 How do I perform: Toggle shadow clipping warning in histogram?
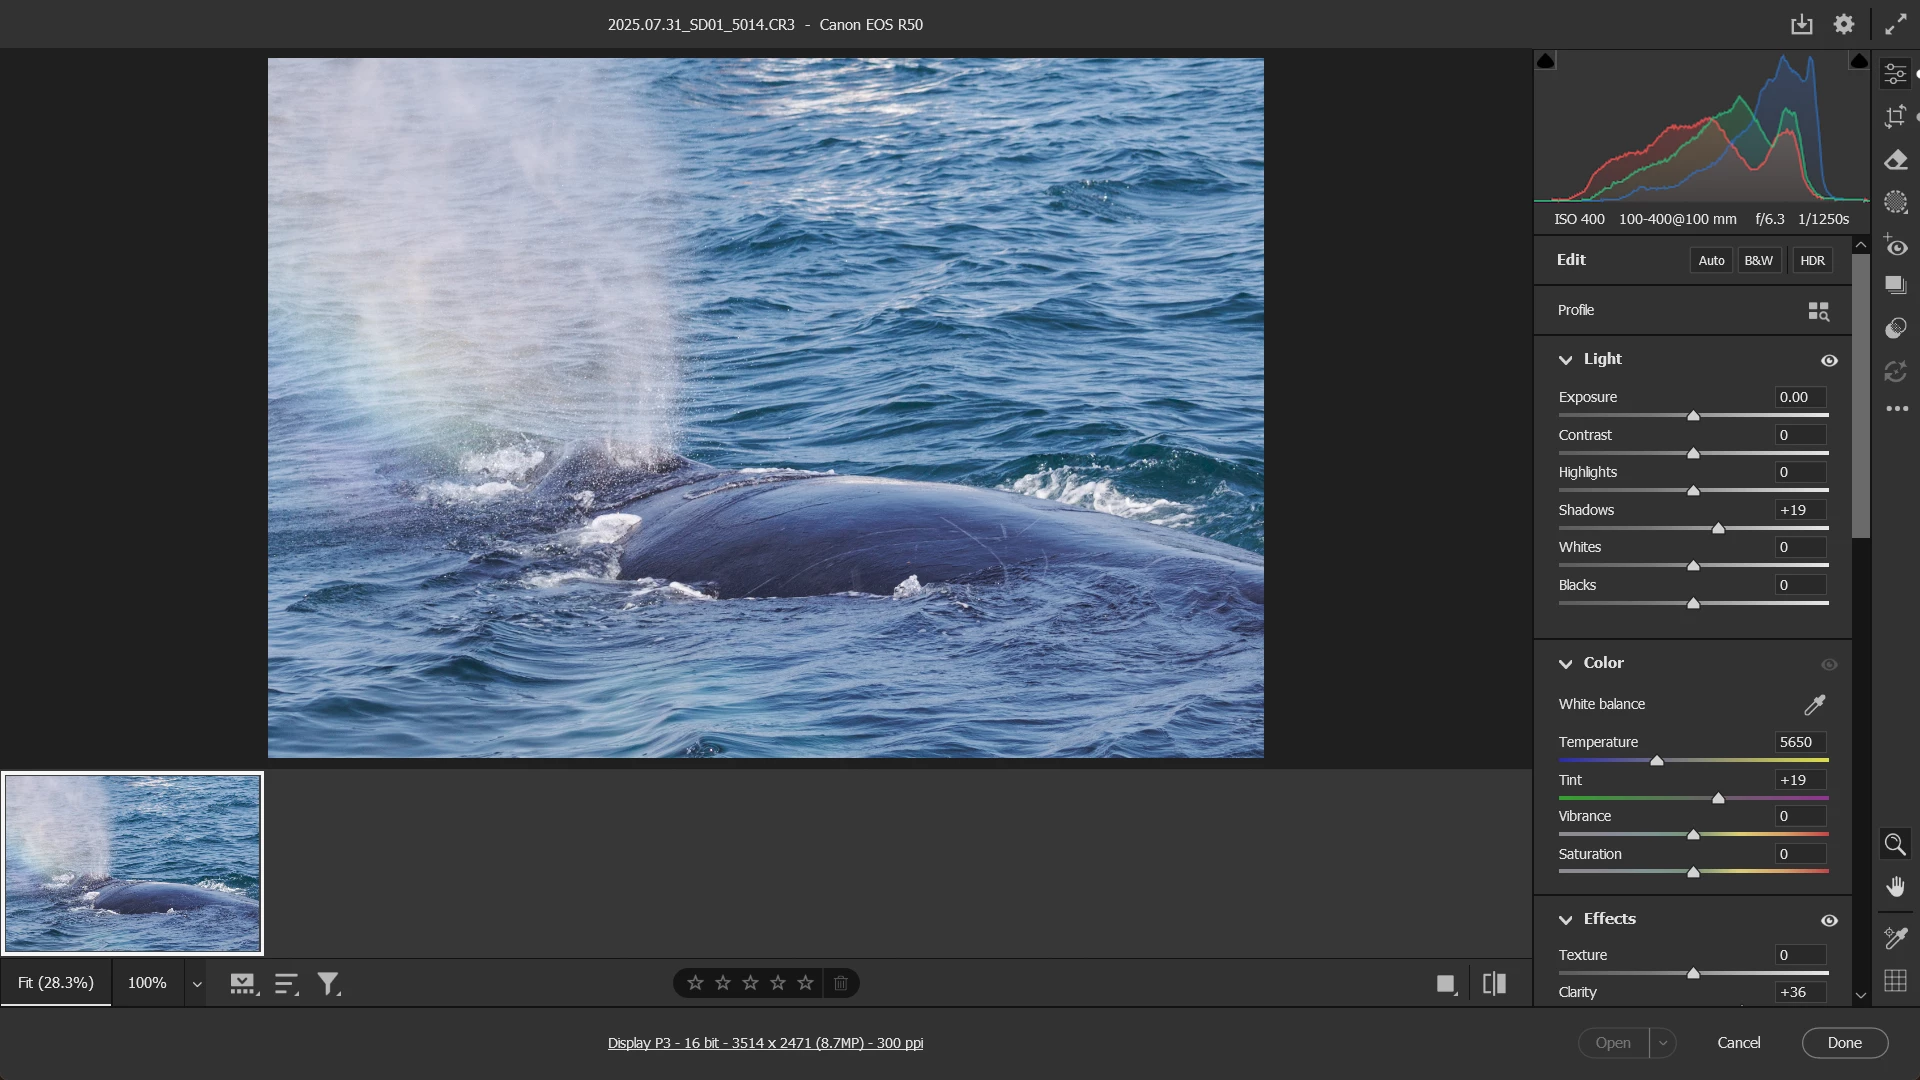tap(1546, 62)
